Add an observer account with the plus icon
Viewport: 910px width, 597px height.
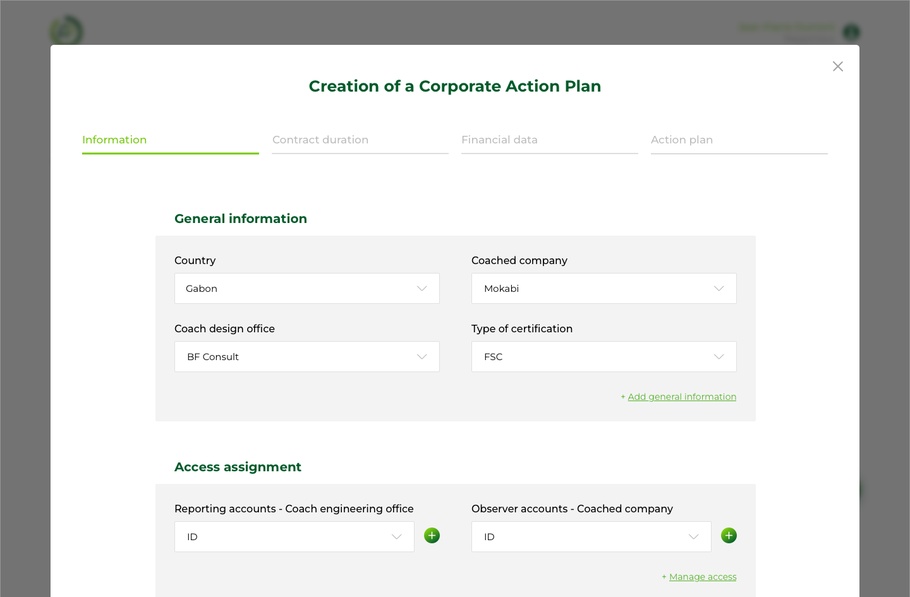(x=729, y=536)
